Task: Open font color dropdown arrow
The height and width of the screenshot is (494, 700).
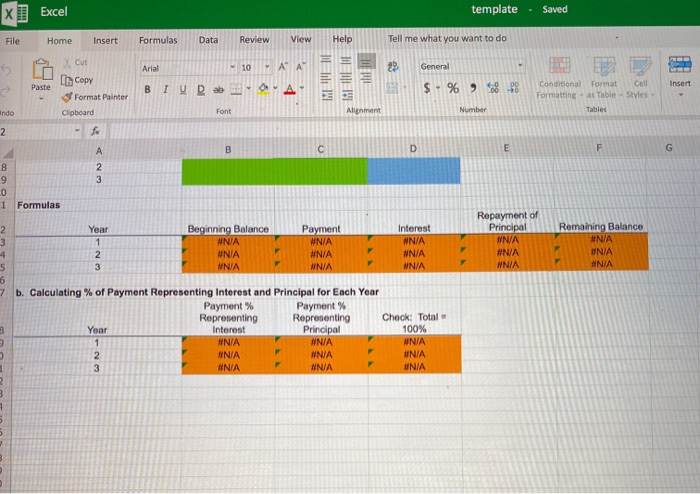Action: coord(302,88)
